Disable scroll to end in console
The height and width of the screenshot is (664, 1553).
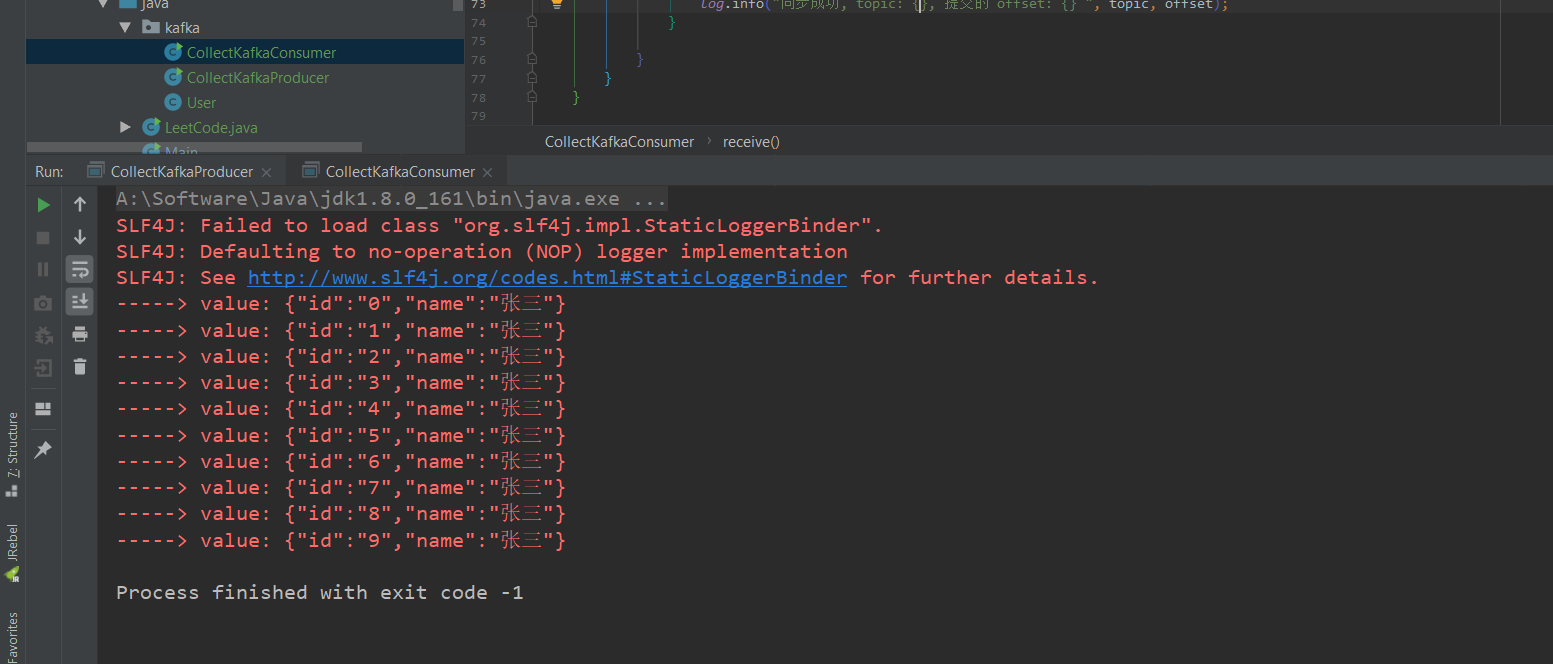[x=79, y=301]
